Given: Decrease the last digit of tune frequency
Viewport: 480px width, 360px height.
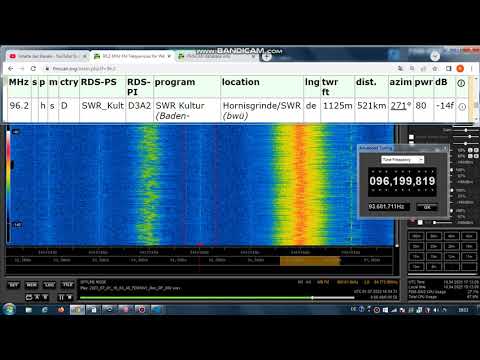Looking at the screenshot, I should coord(432,190).
